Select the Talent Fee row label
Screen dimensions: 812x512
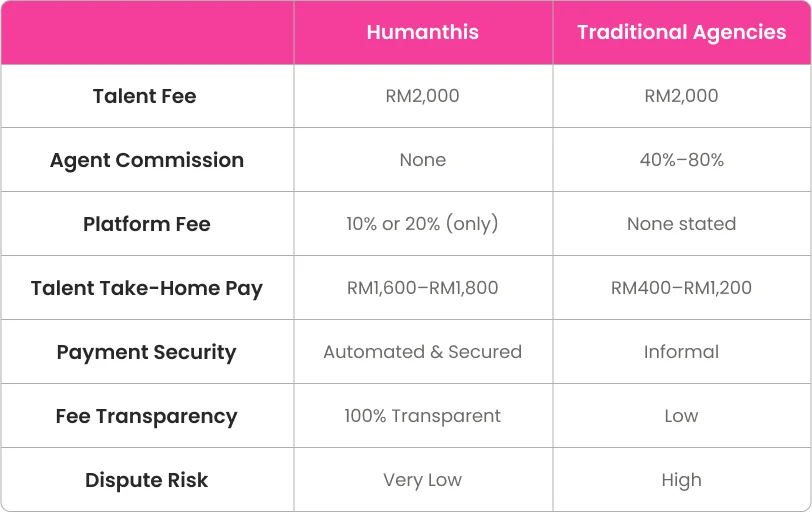tap(145, 96)
